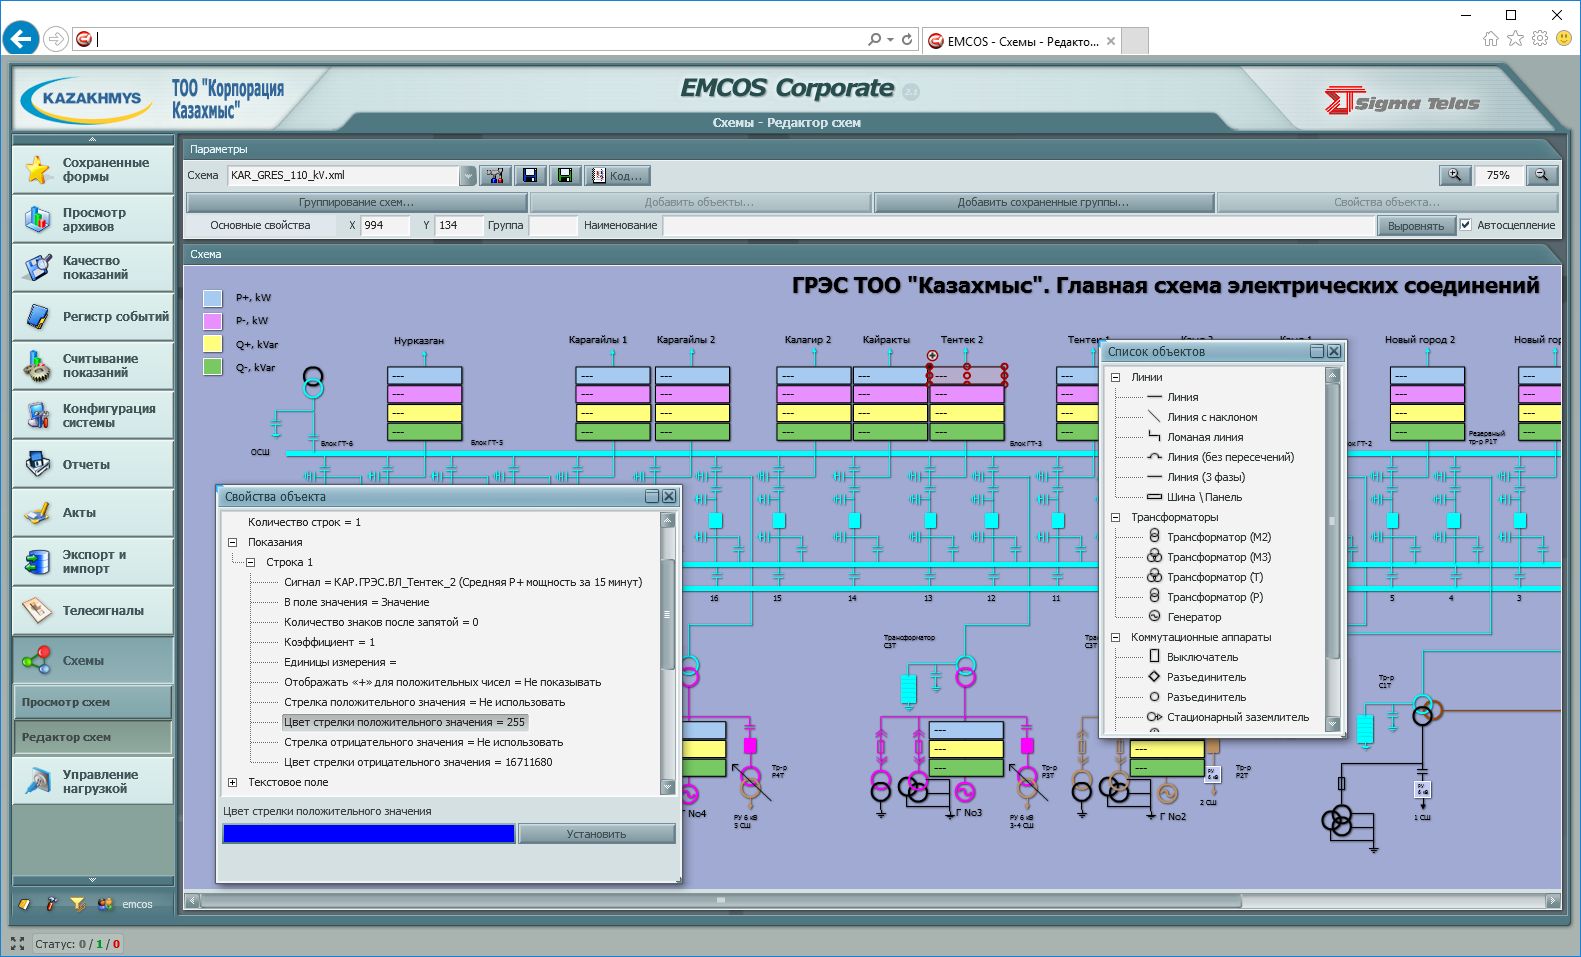Open Телесигналы sidebar icon

[38, 610]
